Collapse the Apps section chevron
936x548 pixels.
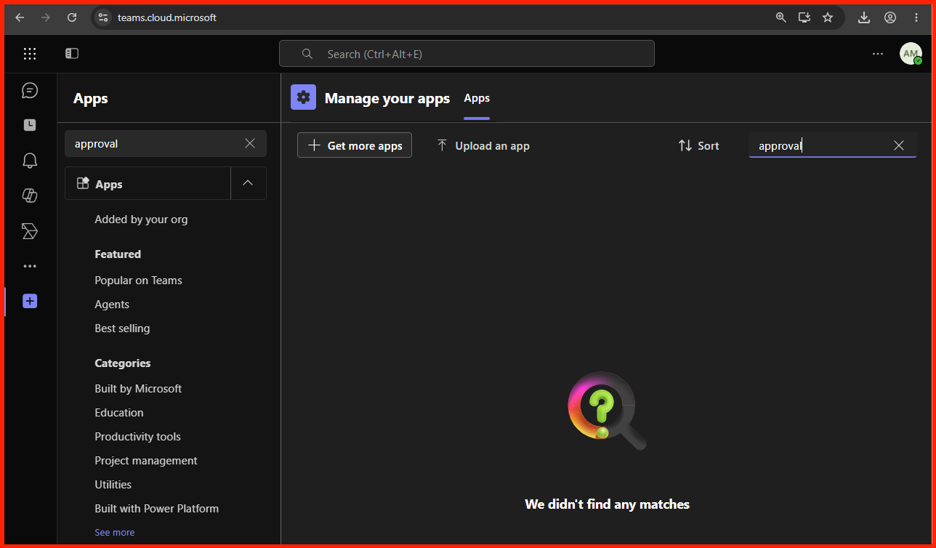click(x=248, y=183)
